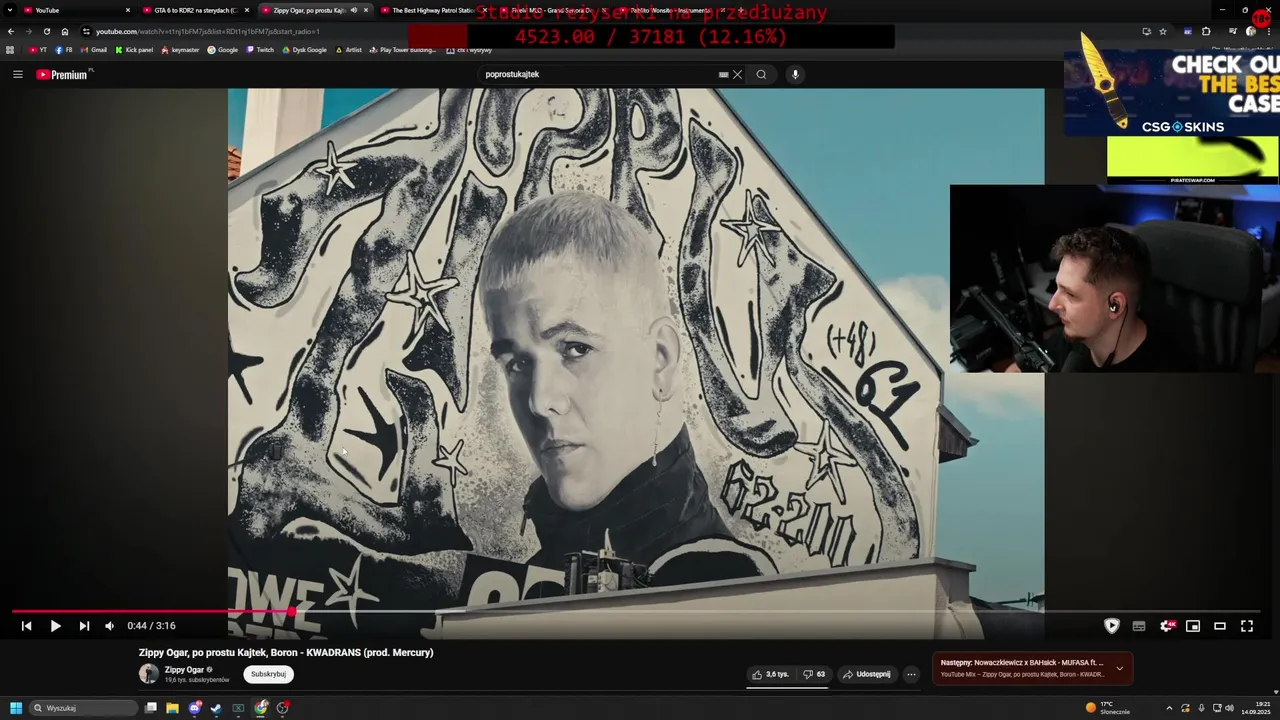Open Steam from the taskbar

(216, 708)
